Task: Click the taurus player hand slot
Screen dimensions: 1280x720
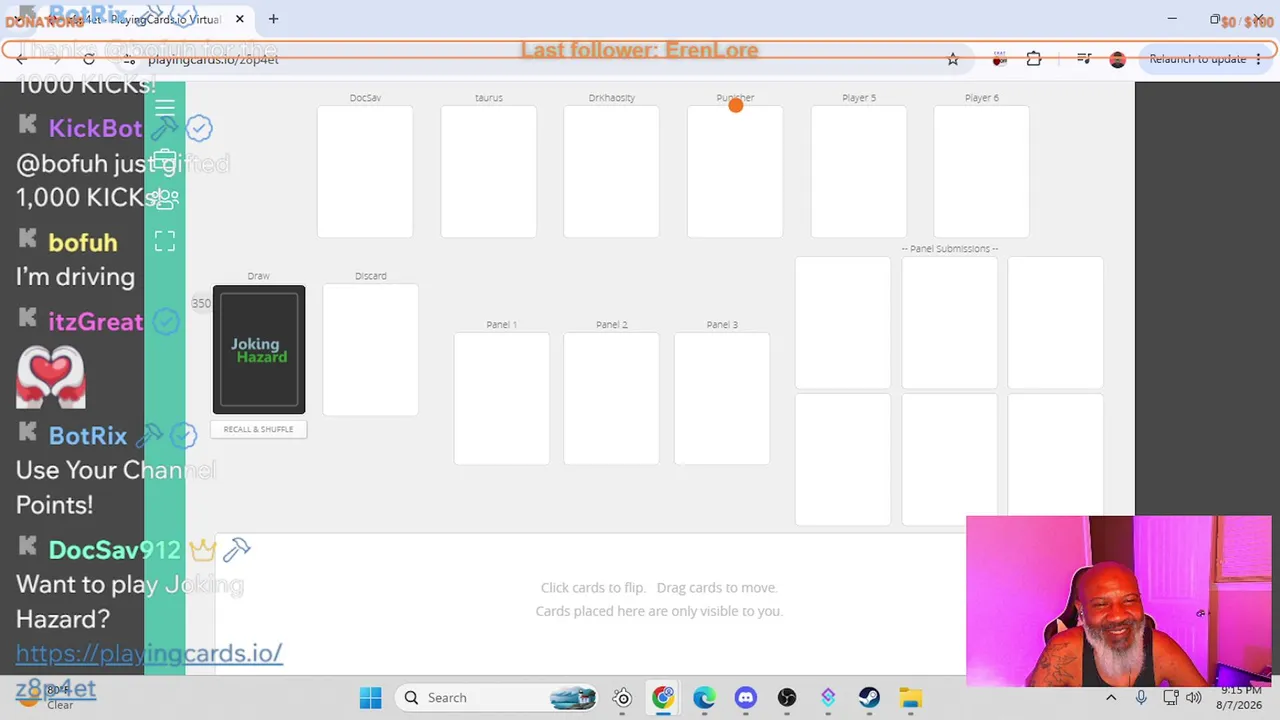Action: tap(488, 172)
